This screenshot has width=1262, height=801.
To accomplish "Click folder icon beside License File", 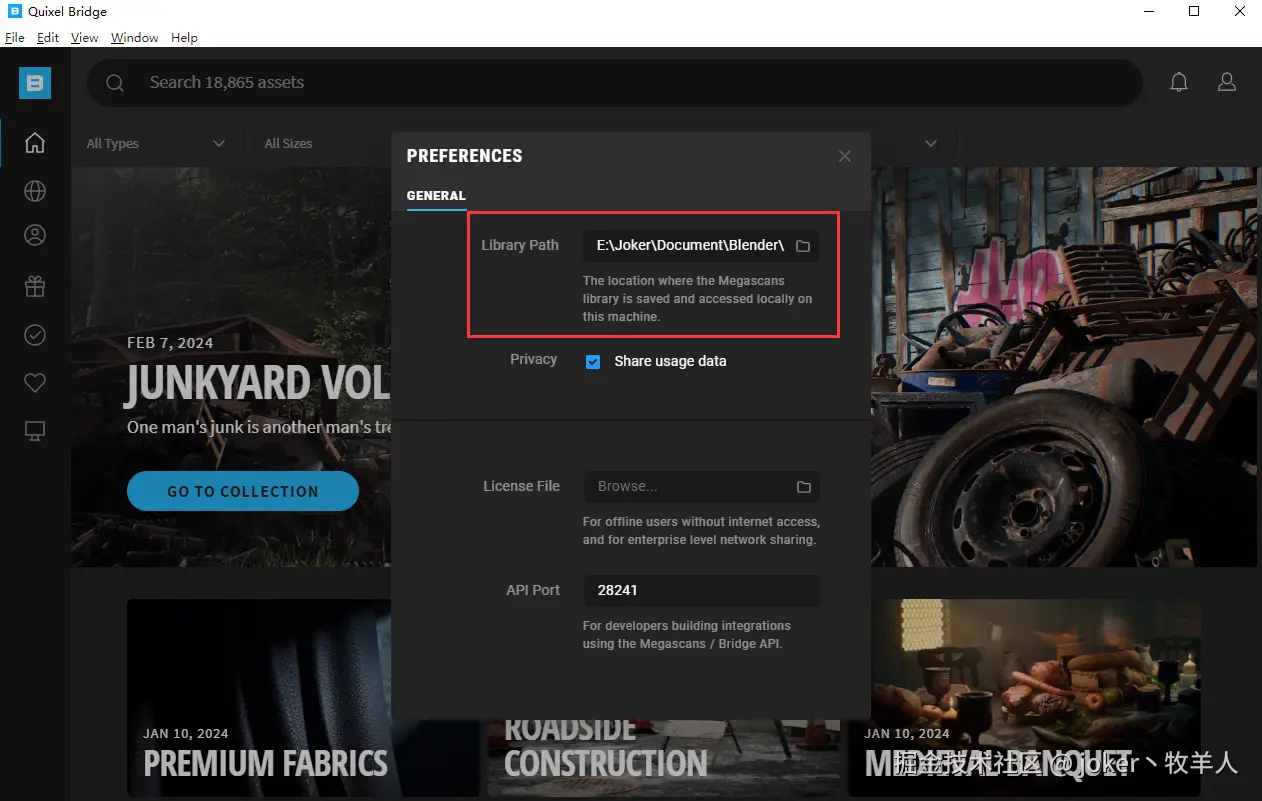I will click(804, 487).
